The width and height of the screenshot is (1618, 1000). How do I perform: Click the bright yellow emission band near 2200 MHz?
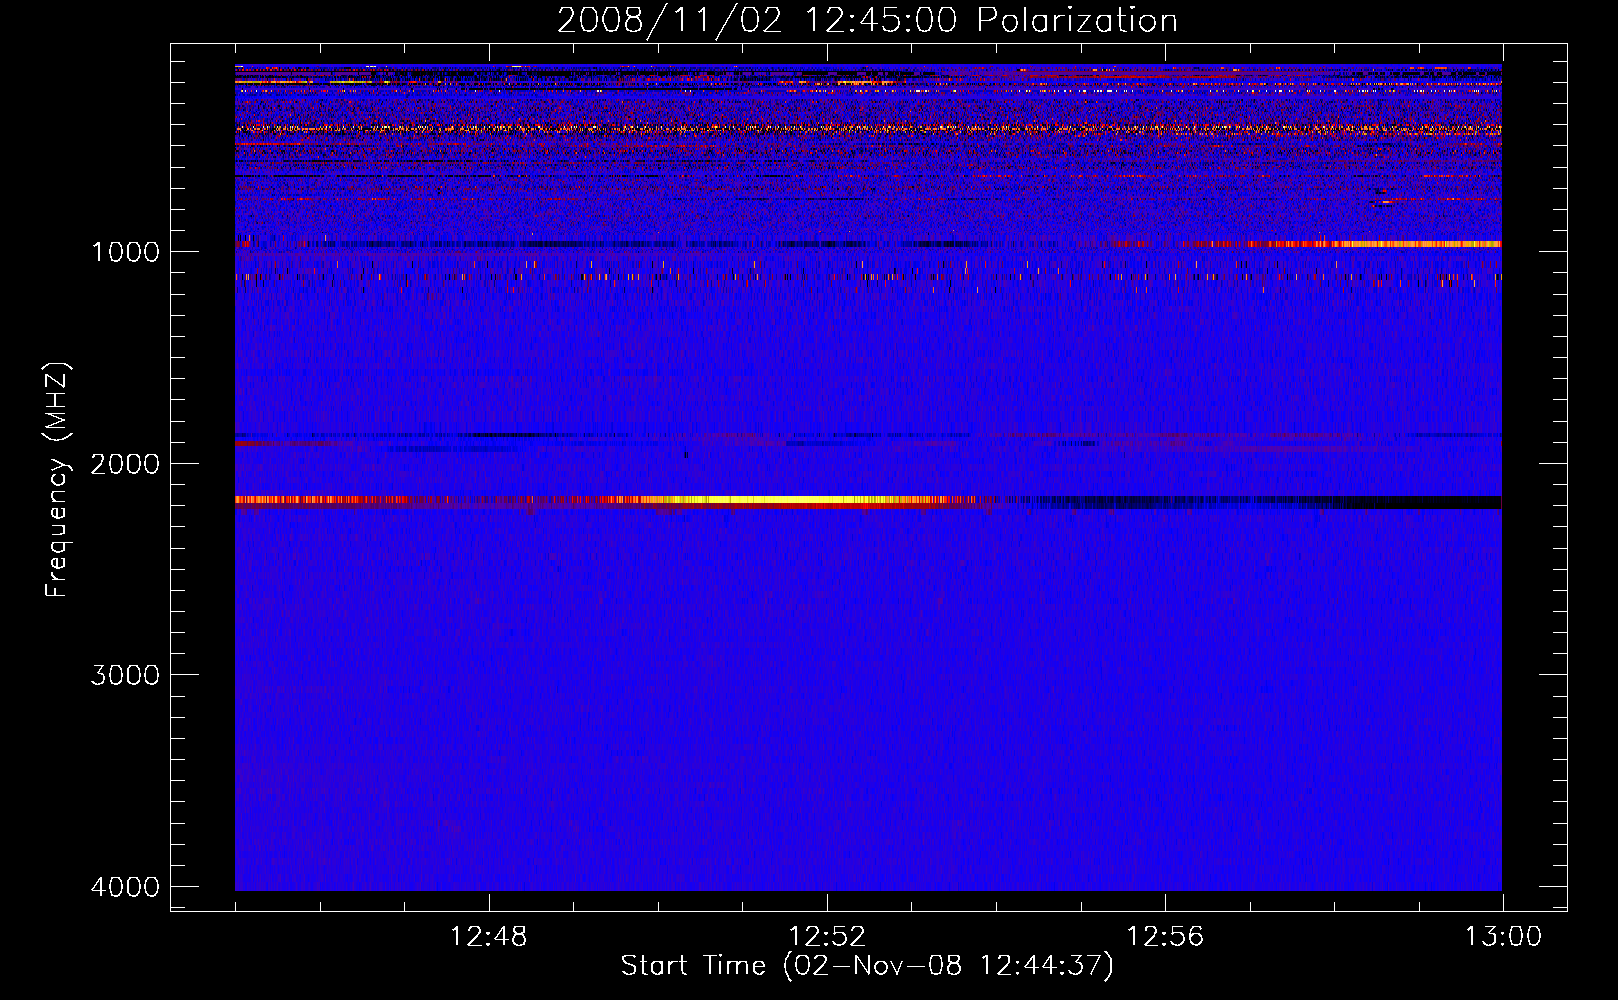point(780,500)
